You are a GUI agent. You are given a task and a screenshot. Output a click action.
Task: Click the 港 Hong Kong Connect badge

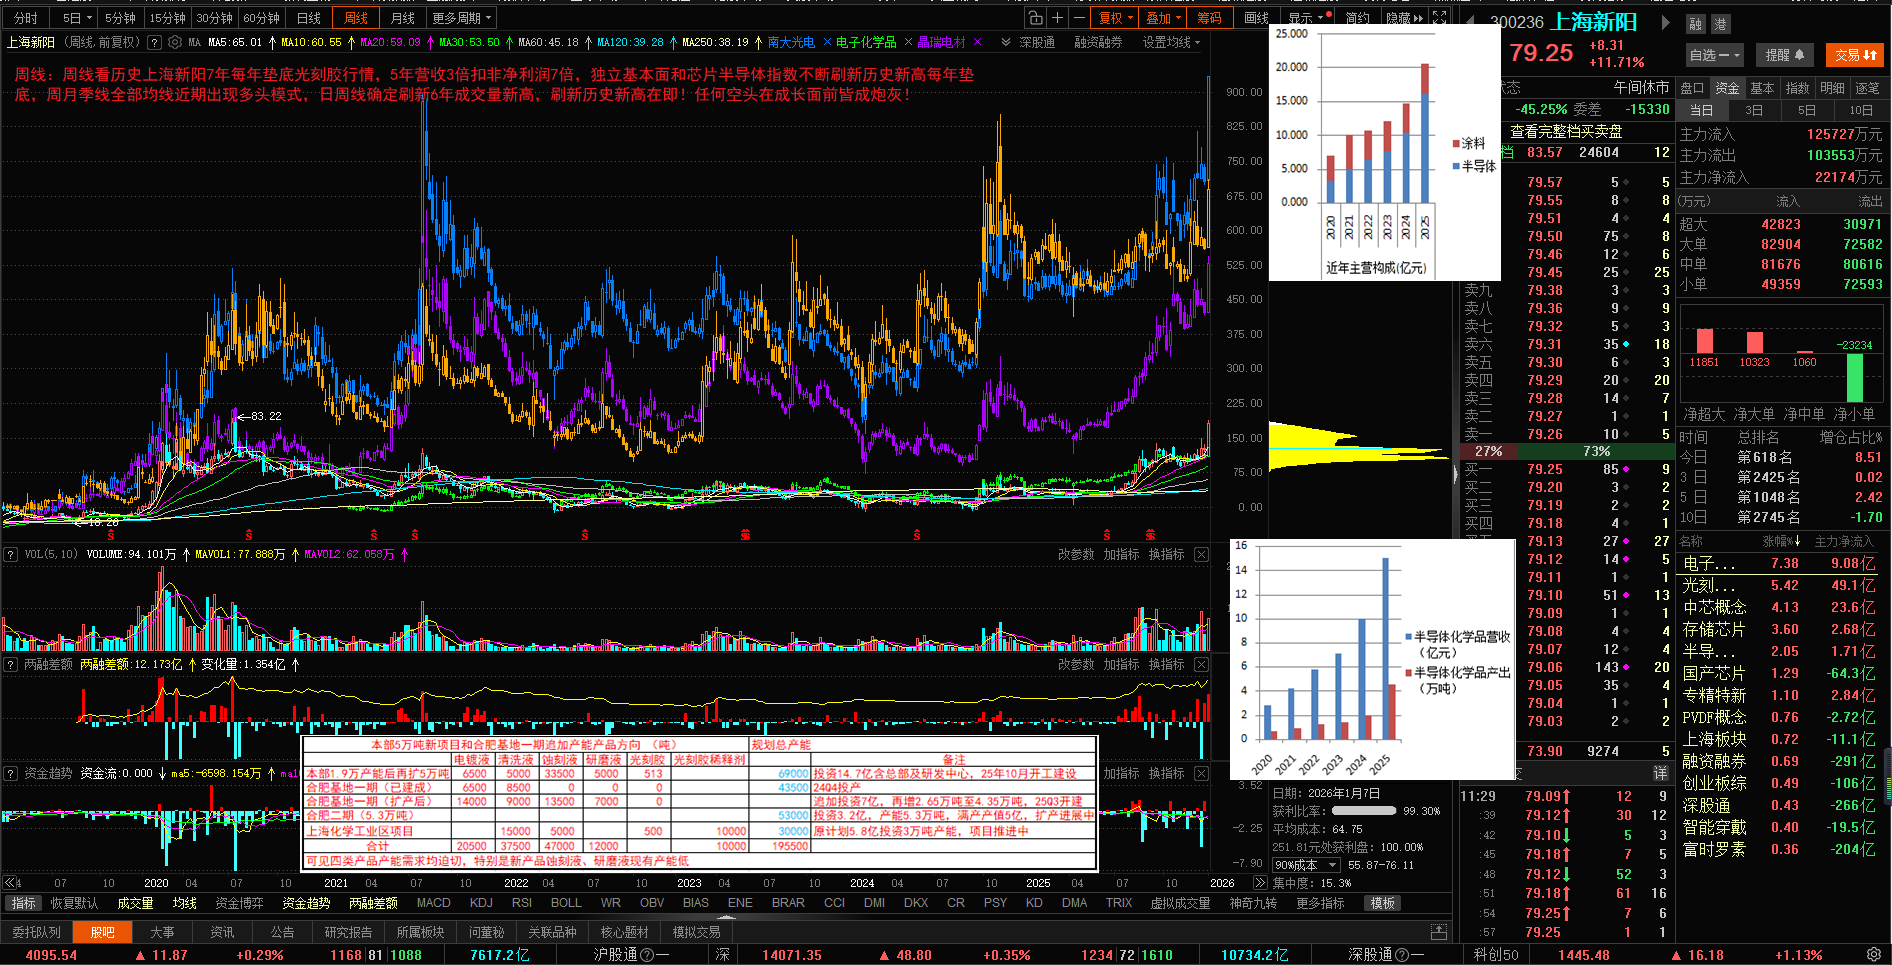point(1720,24)
